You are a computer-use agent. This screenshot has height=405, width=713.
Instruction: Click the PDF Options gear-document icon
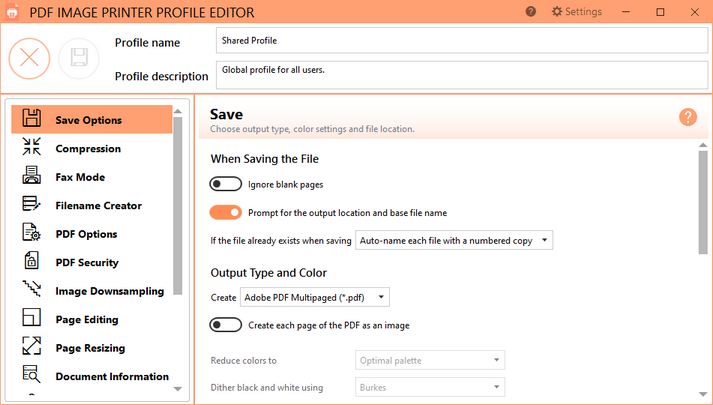click(31, 232)
